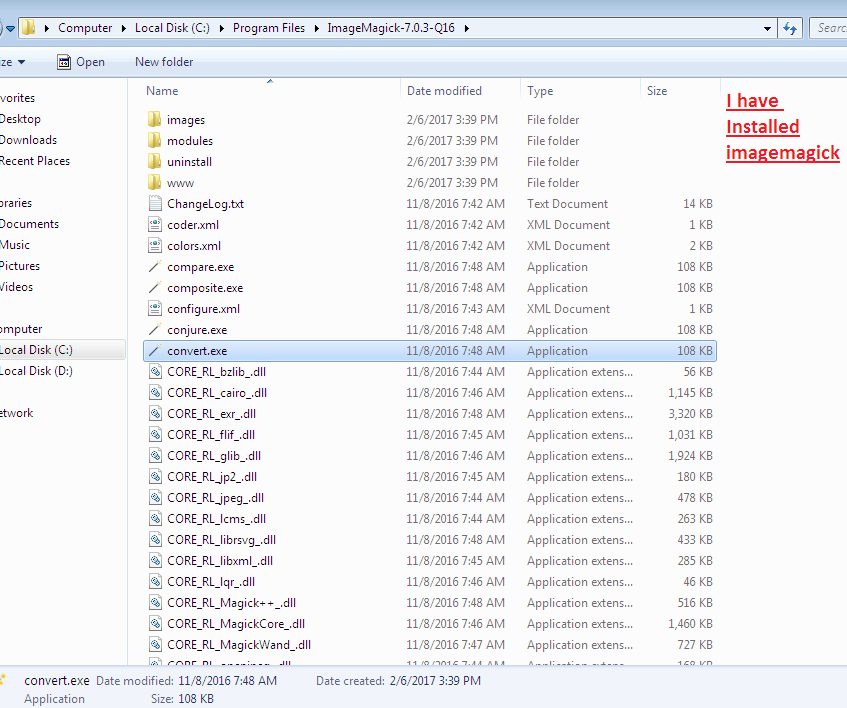This screenshot has height=708, width=847.
Task: Sort files by Date modified column
Action: tap(444, 91)
